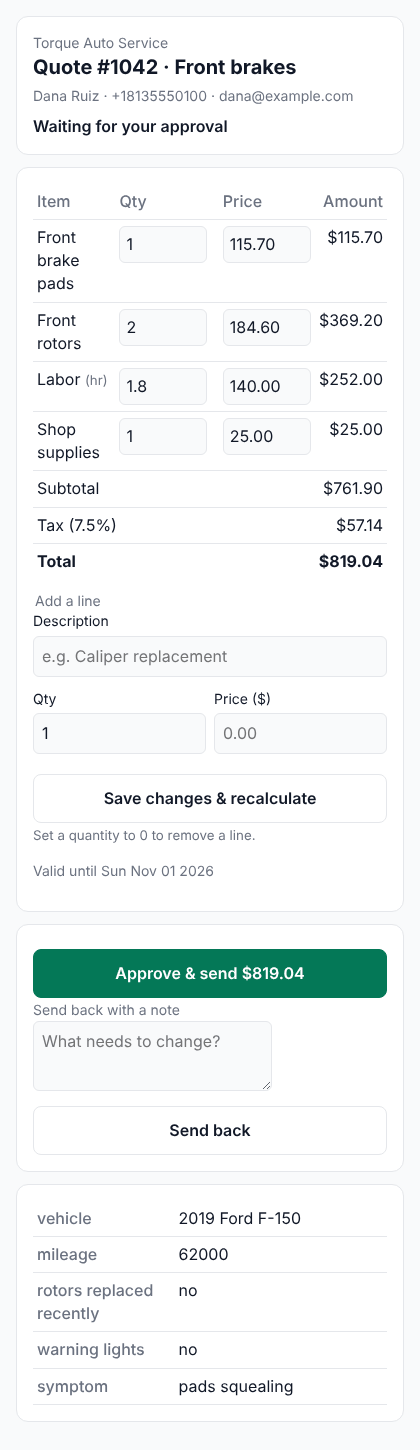This screenshot has height=1450, width=420.
Task: Edit the Front brake pads quantity field
Action: tap(163, 244)
